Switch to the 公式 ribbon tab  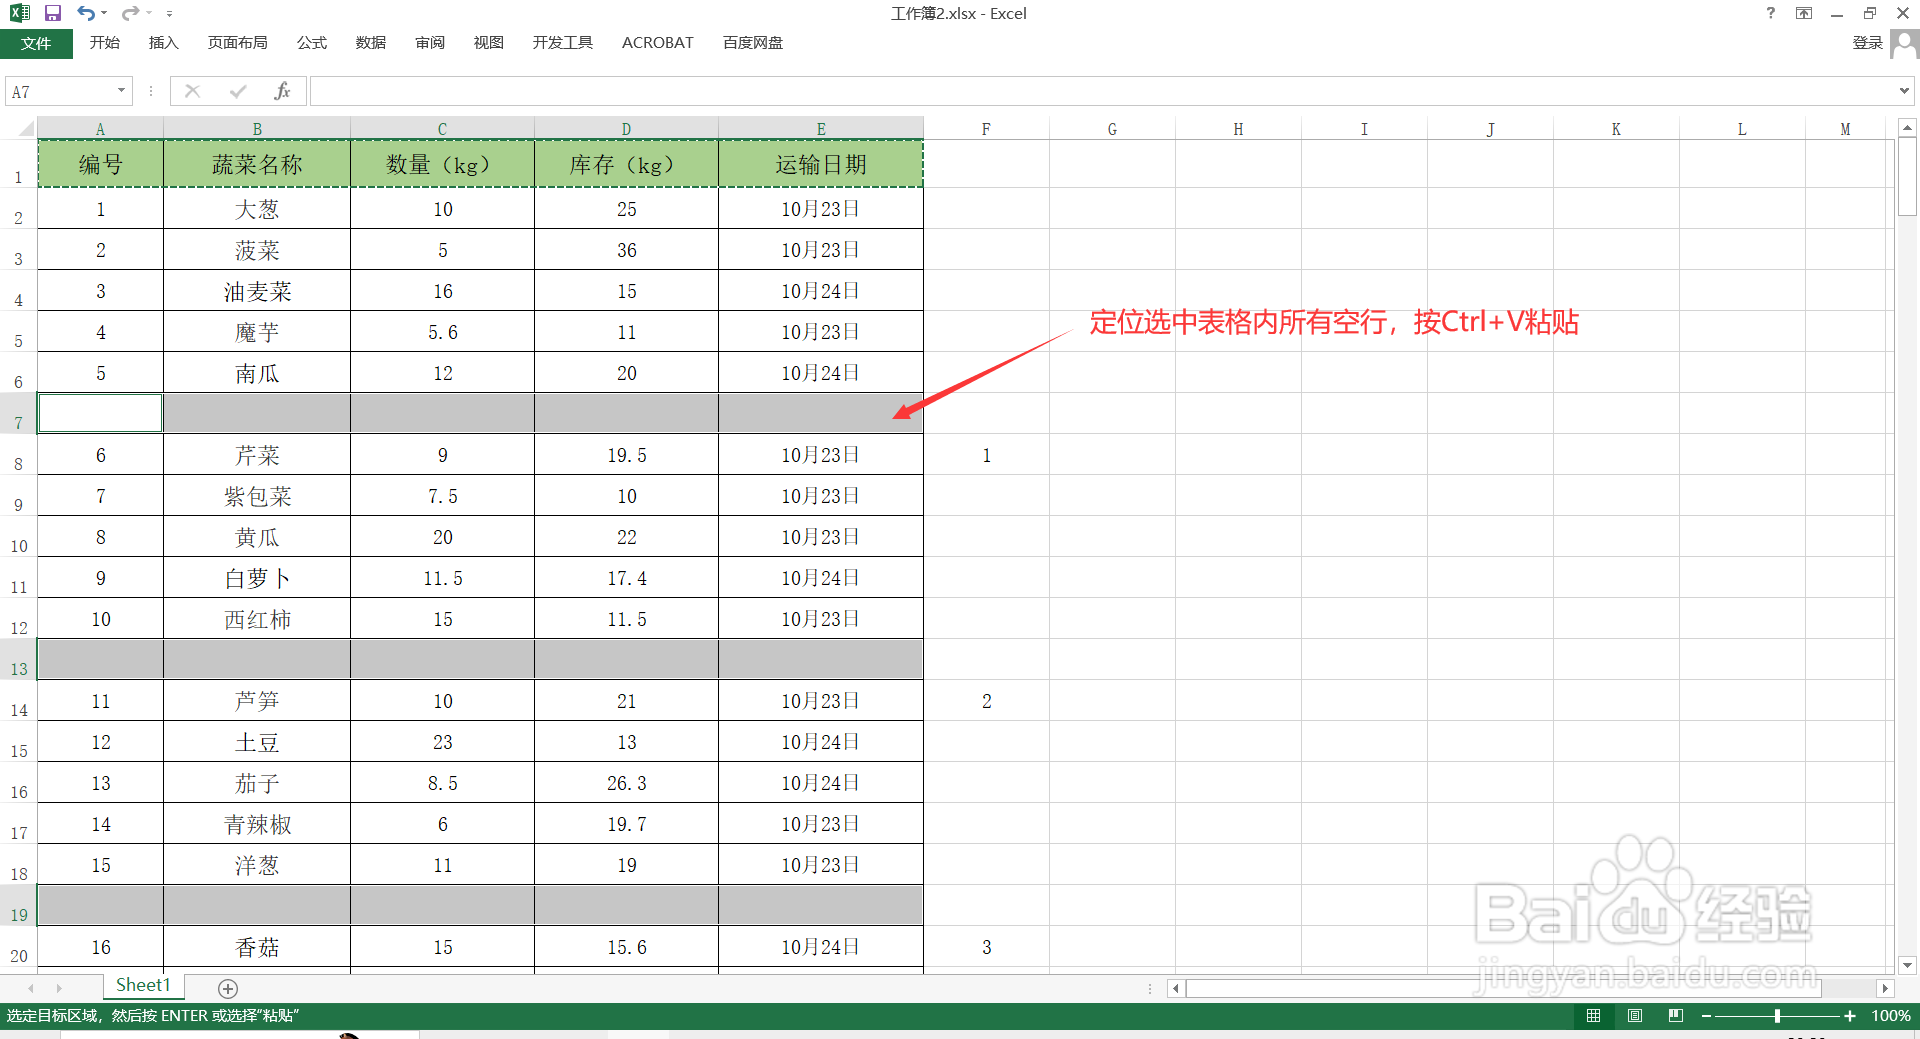(x=311, y=42)
